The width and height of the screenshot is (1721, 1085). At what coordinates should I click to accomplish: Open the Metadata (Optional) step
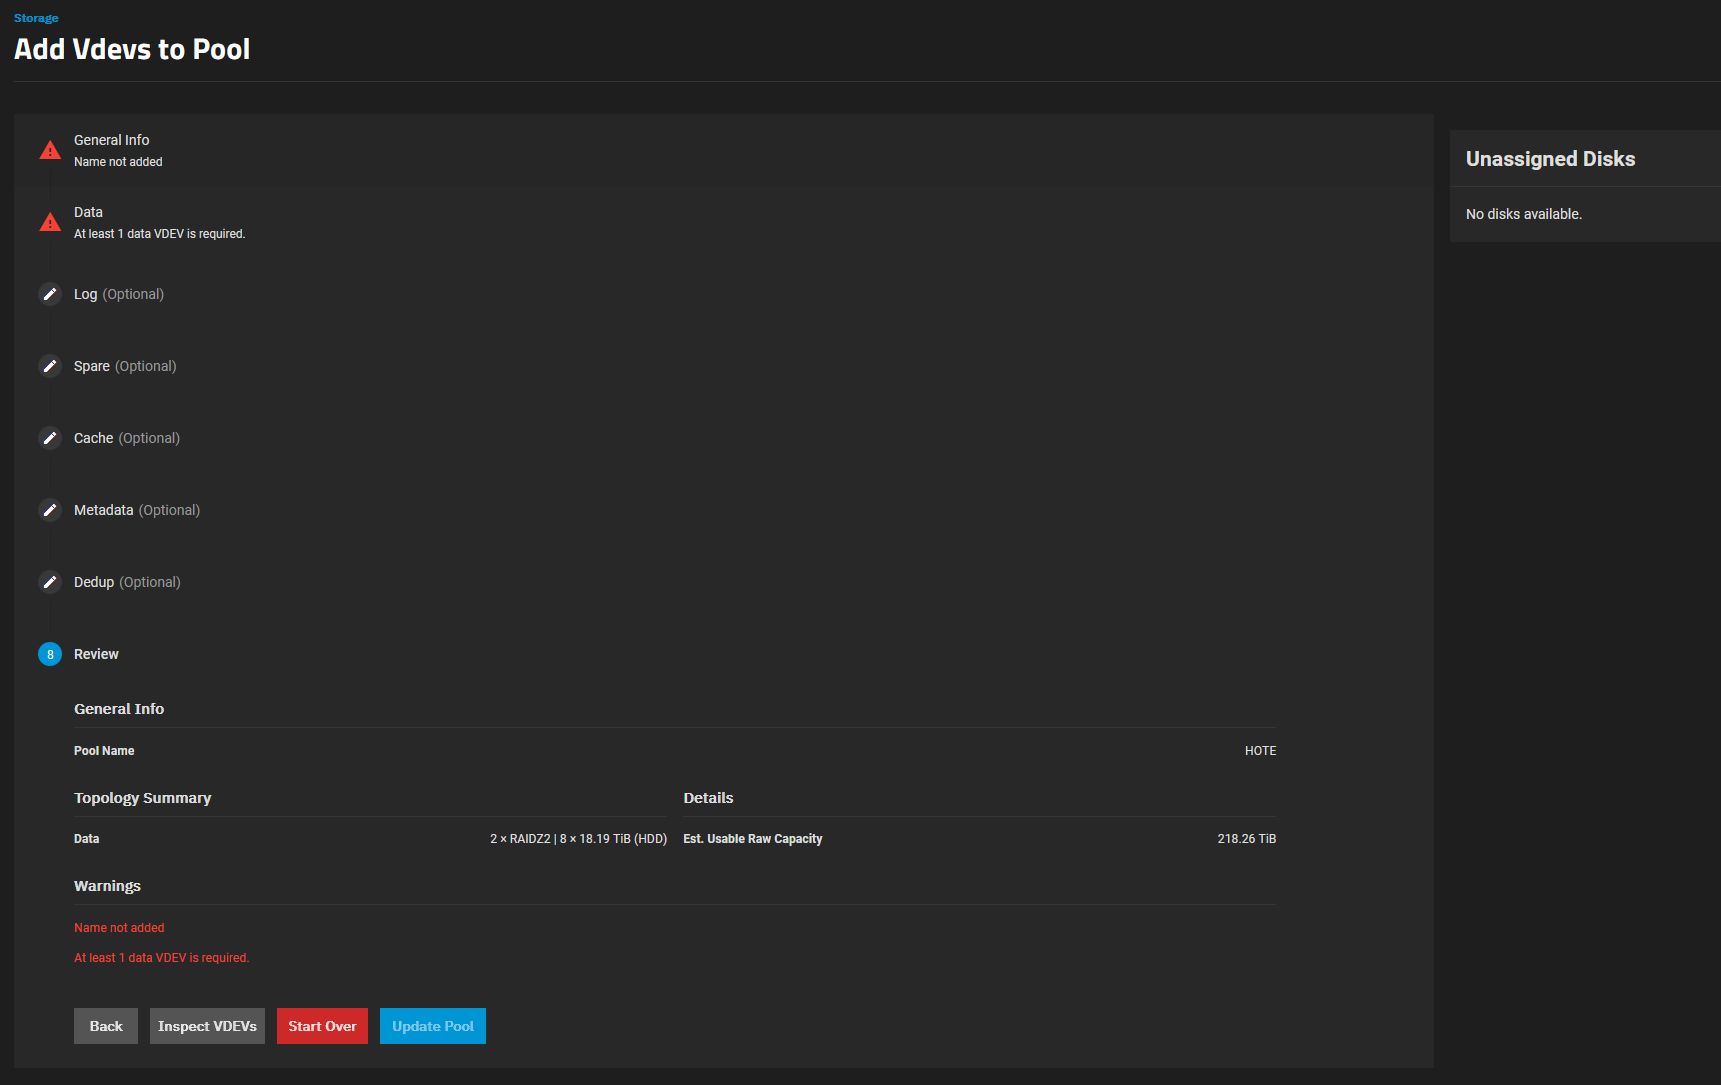coord(137,510)
